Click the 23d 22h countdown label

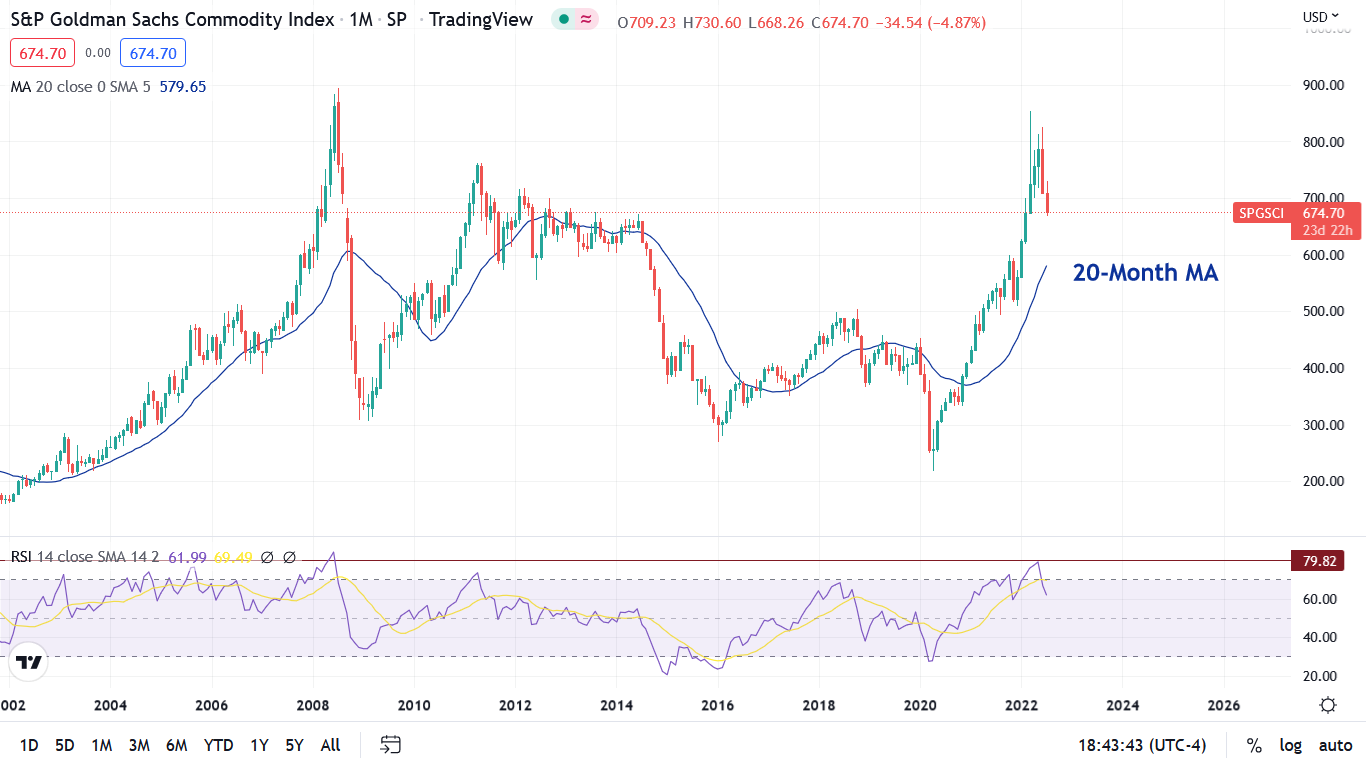coord(1327,231)
